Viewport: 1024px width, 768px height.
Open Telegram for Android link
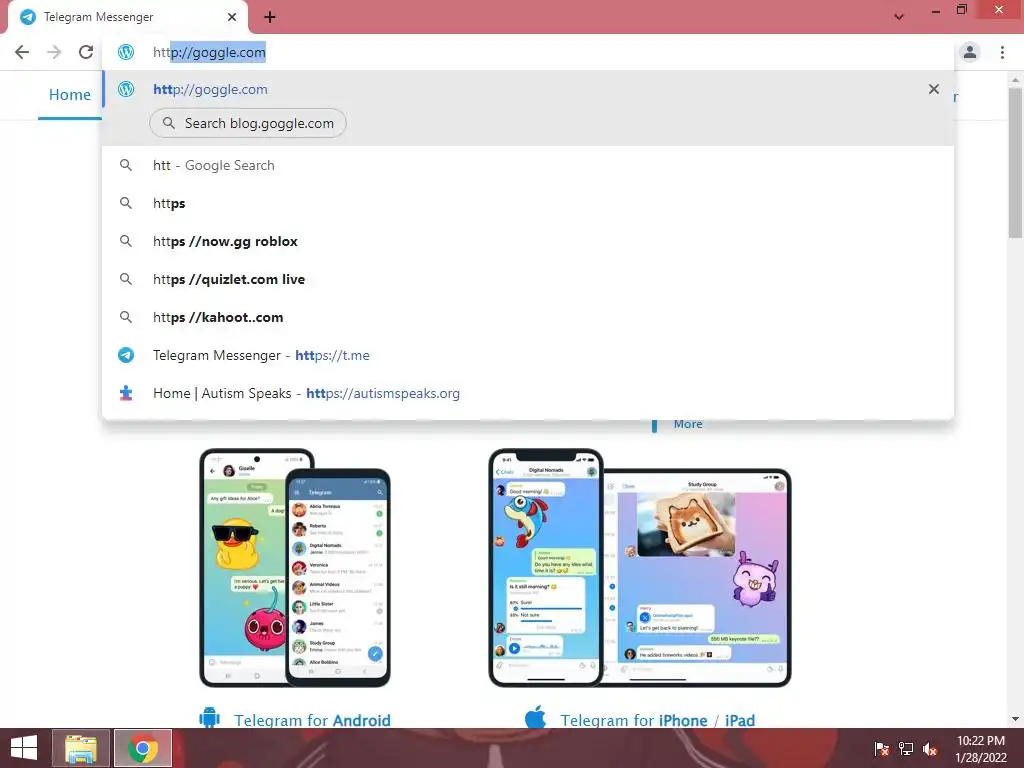[312, 720]
